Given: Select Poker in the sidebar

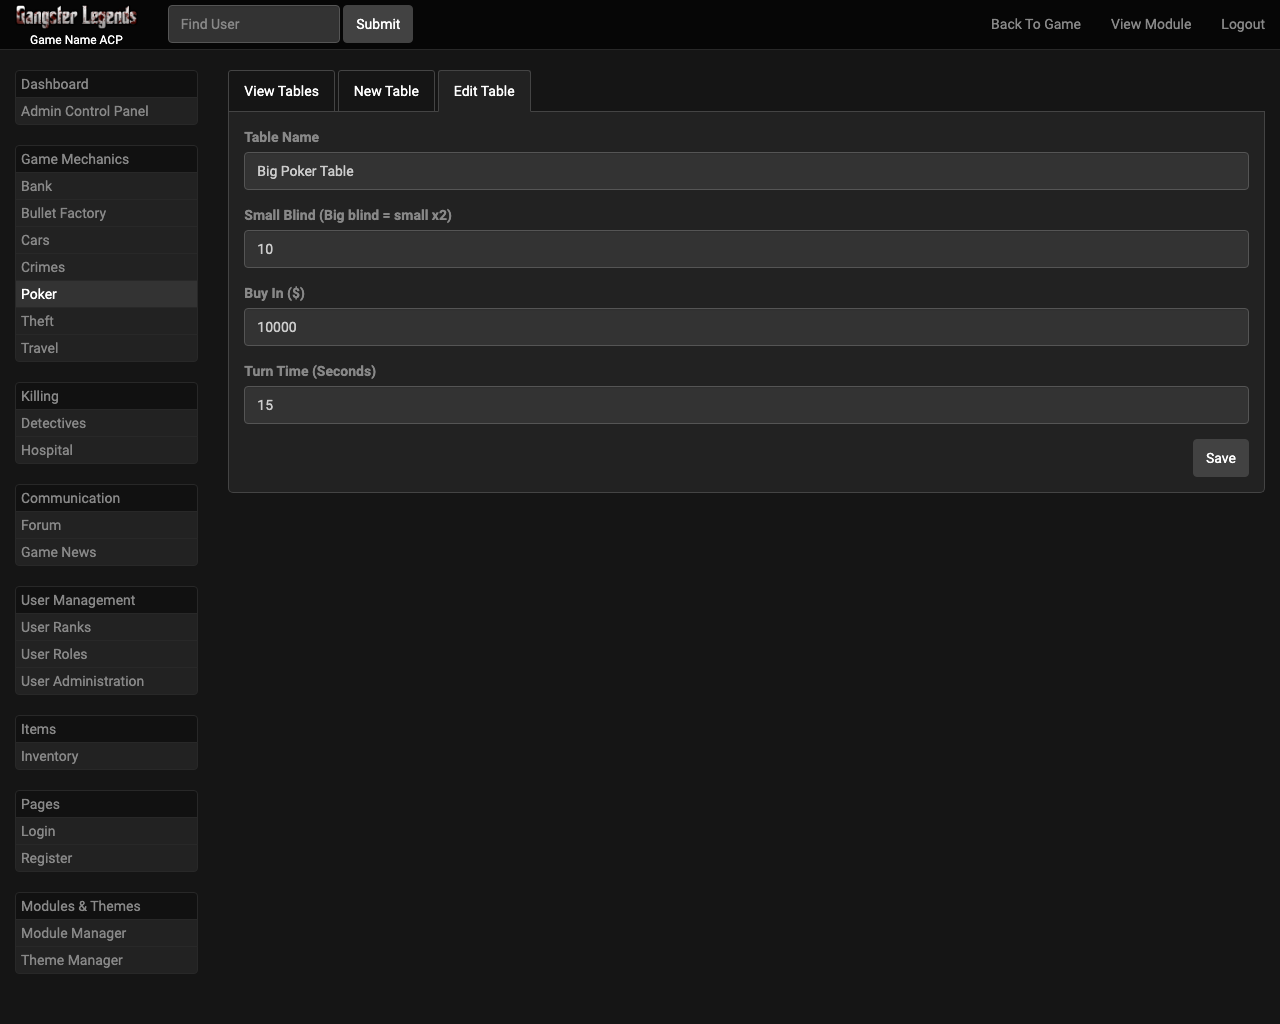Looking at the screenshot, I should tap(106, 294).
